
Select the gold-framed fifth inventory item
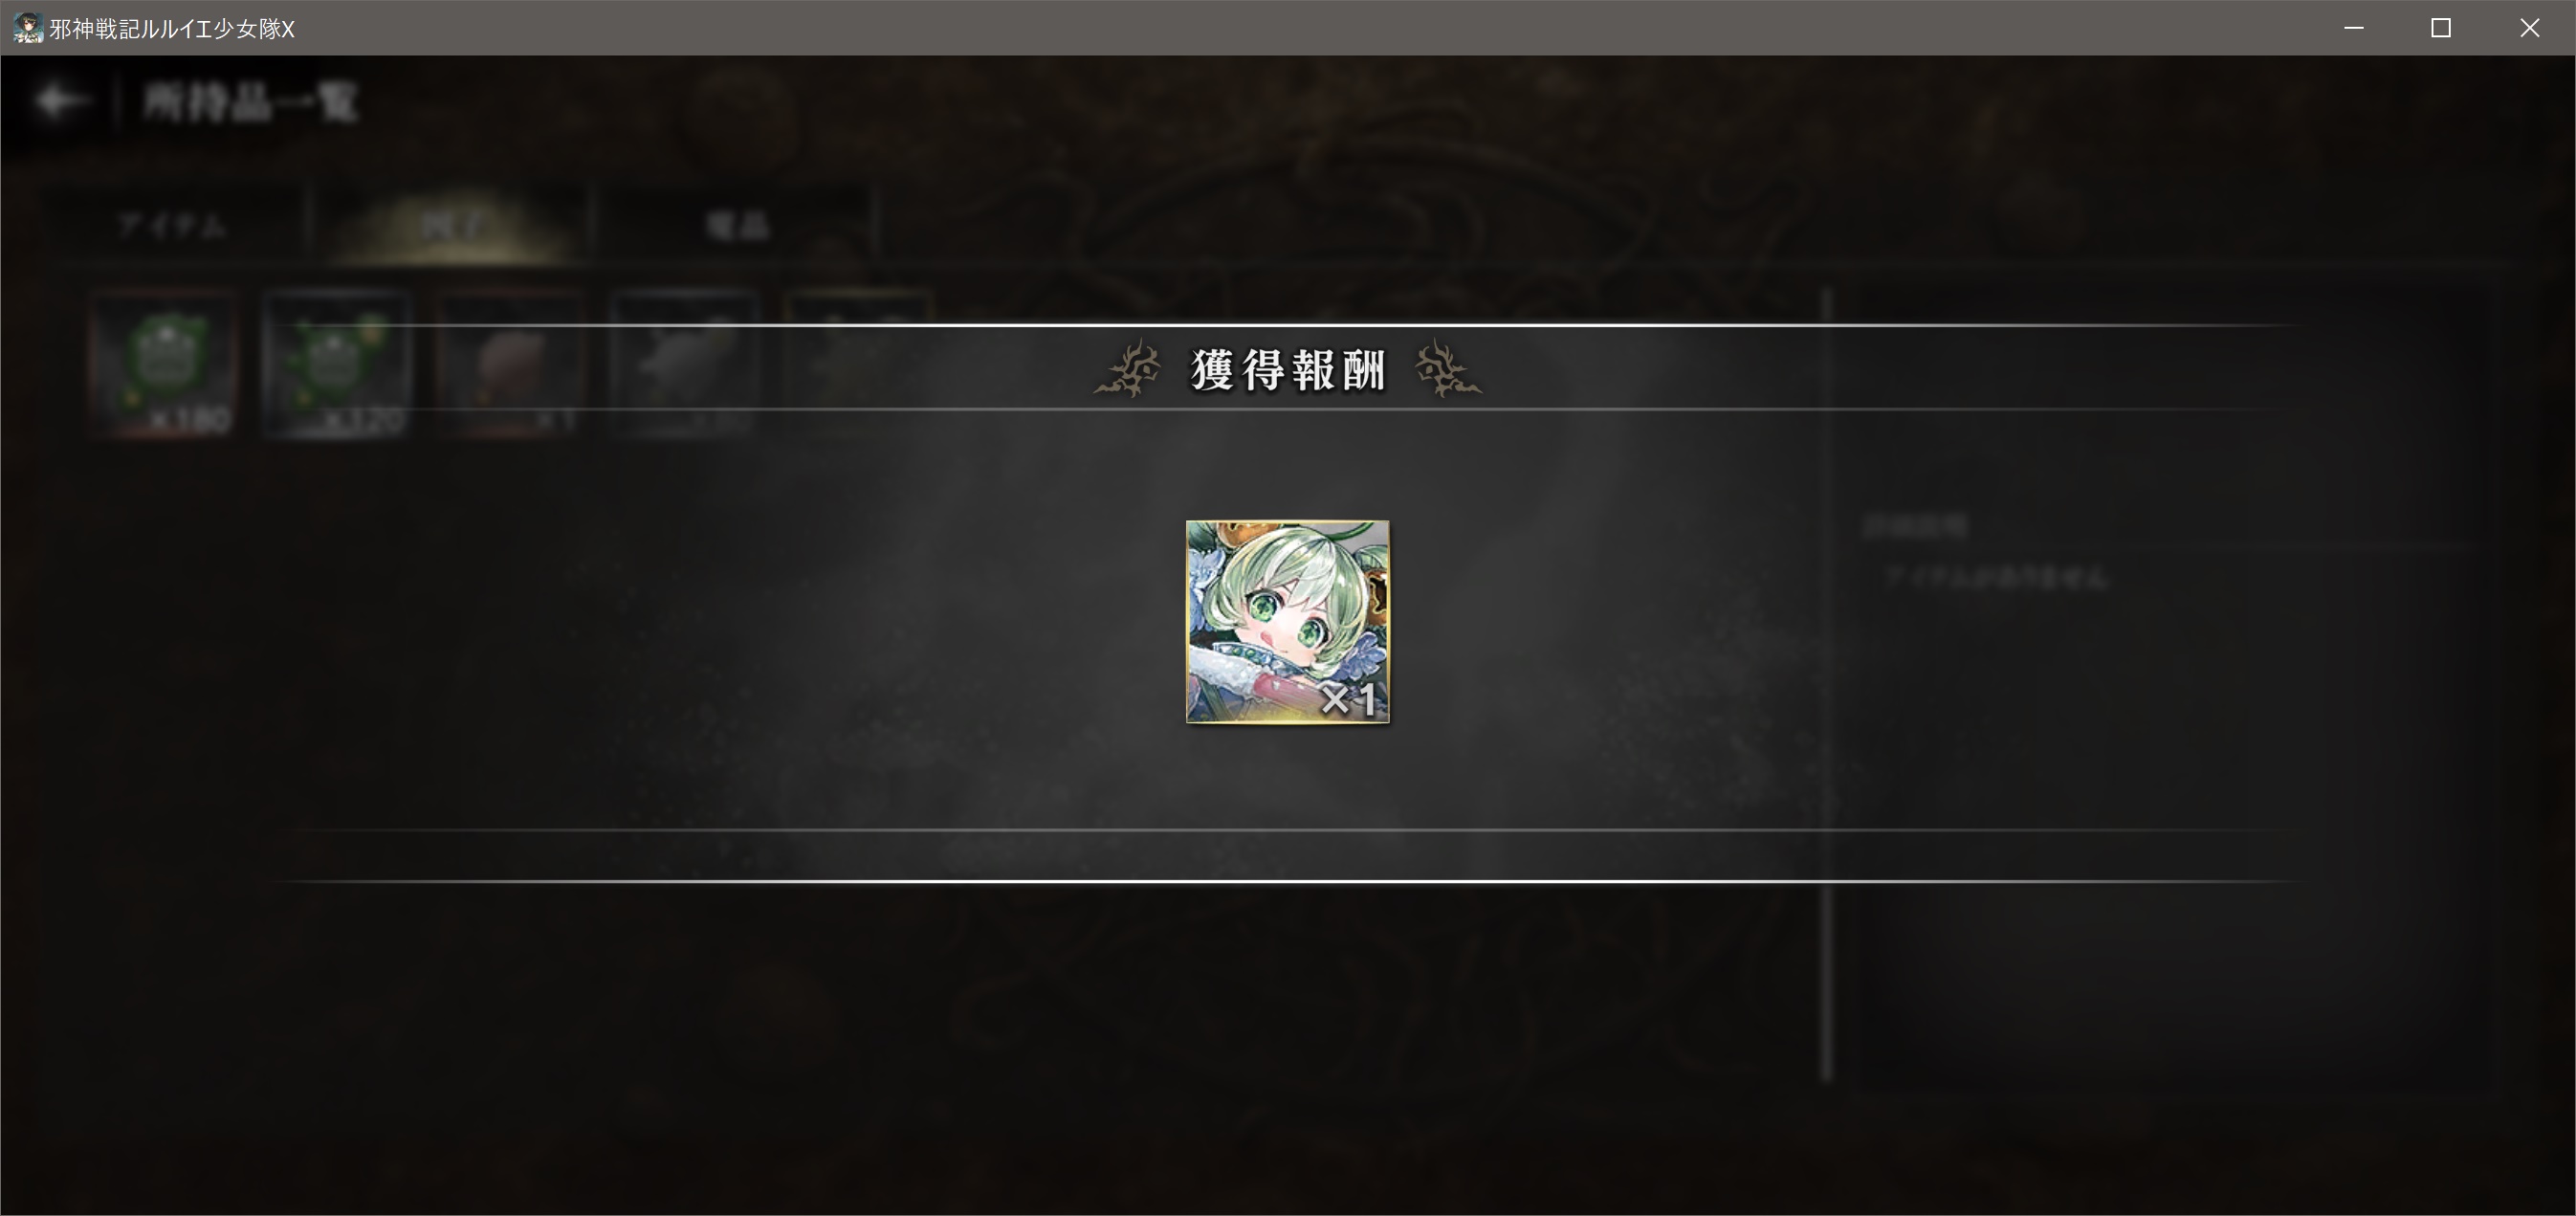[x=859, y=364]
